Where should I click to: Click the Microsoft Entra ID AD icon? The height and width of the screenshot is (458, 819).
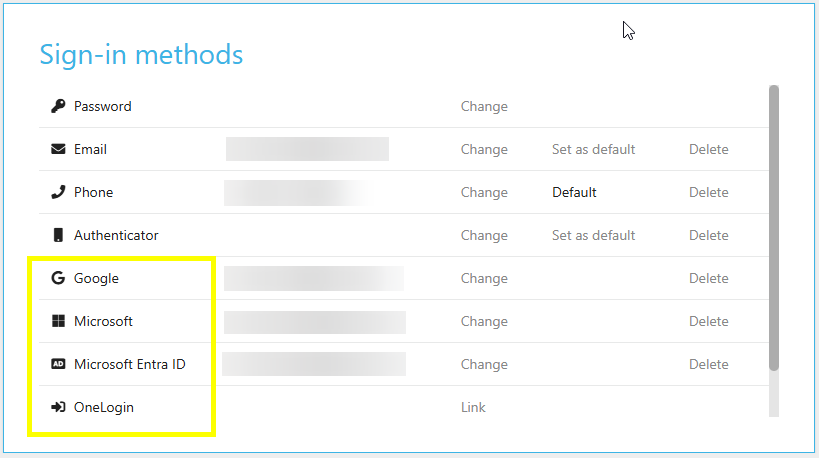[x=58, y=364]
